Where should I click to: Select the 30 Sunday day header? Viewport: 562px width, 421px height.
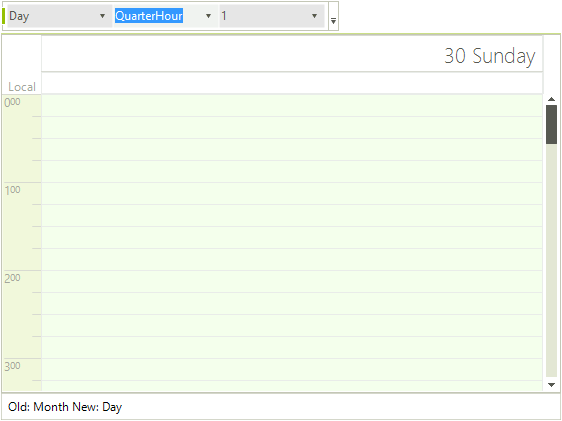coord(292,53)
